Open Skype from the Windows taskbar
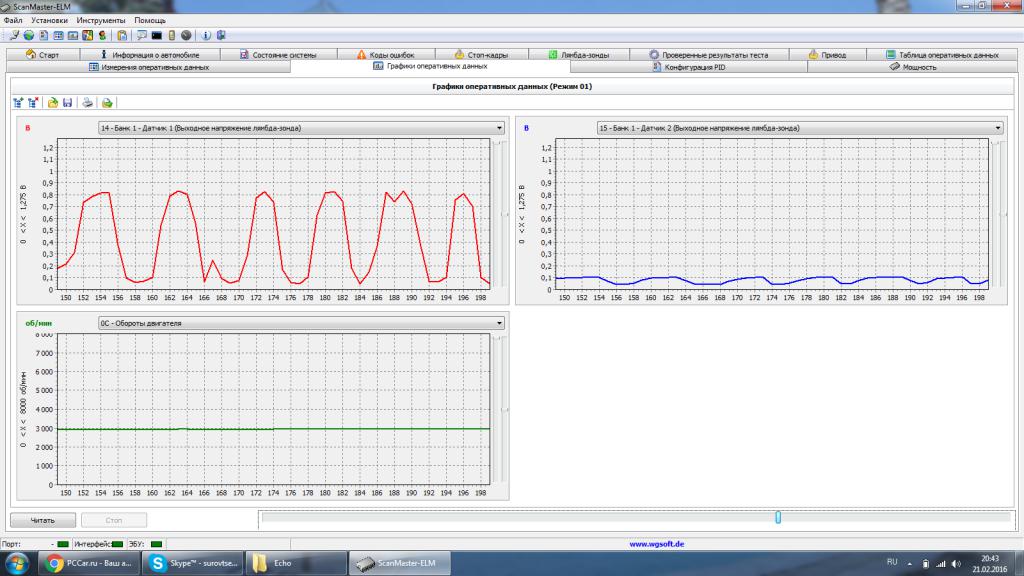The width and height of the screenshot is (1024, 576). (194, 563)
